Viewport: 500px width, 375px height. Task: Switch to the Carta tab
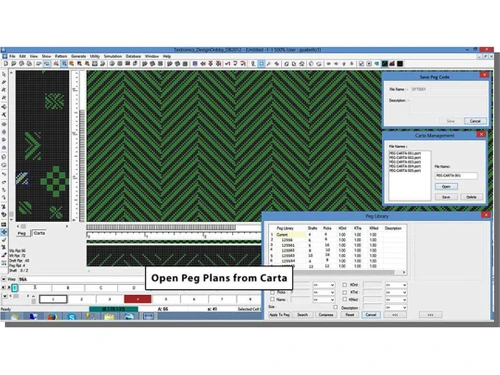coord(39,233)
